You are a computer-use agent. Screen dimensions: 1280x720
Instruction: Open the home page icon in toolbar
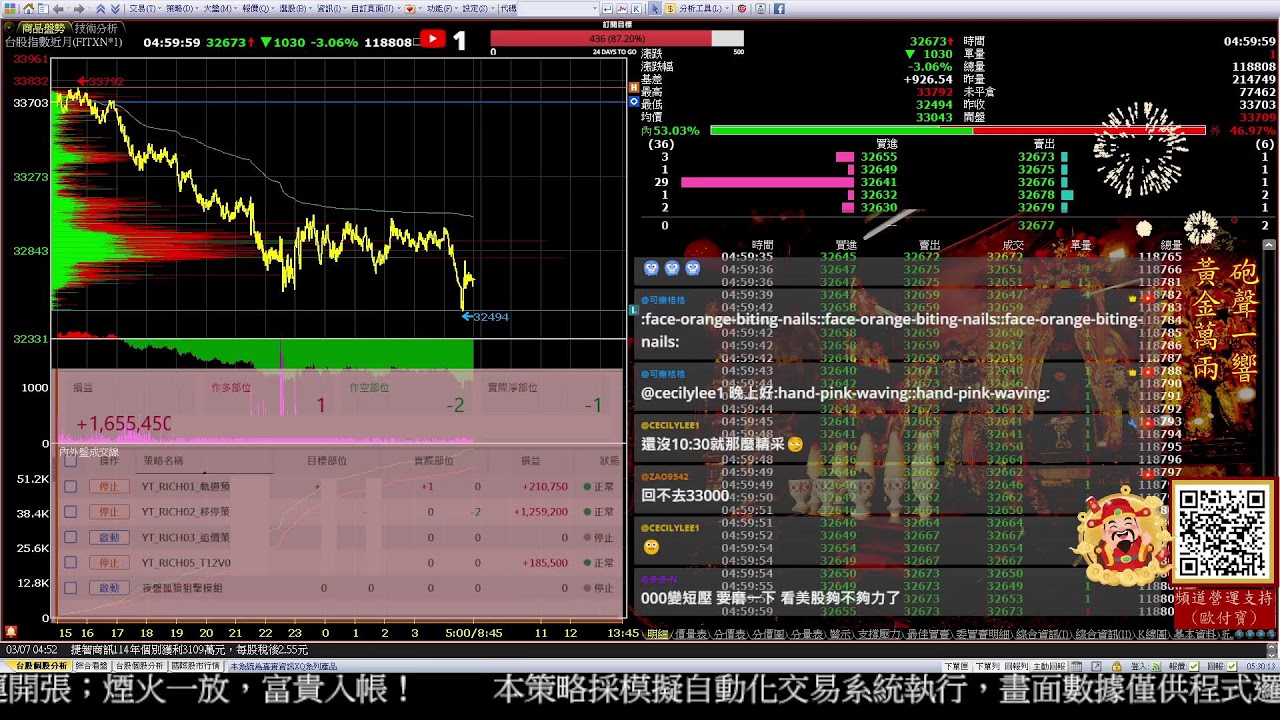click(29, 8)
